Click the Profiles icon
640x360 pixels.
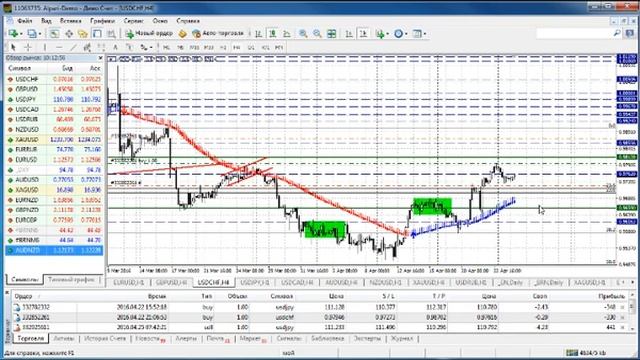[31, 34]
